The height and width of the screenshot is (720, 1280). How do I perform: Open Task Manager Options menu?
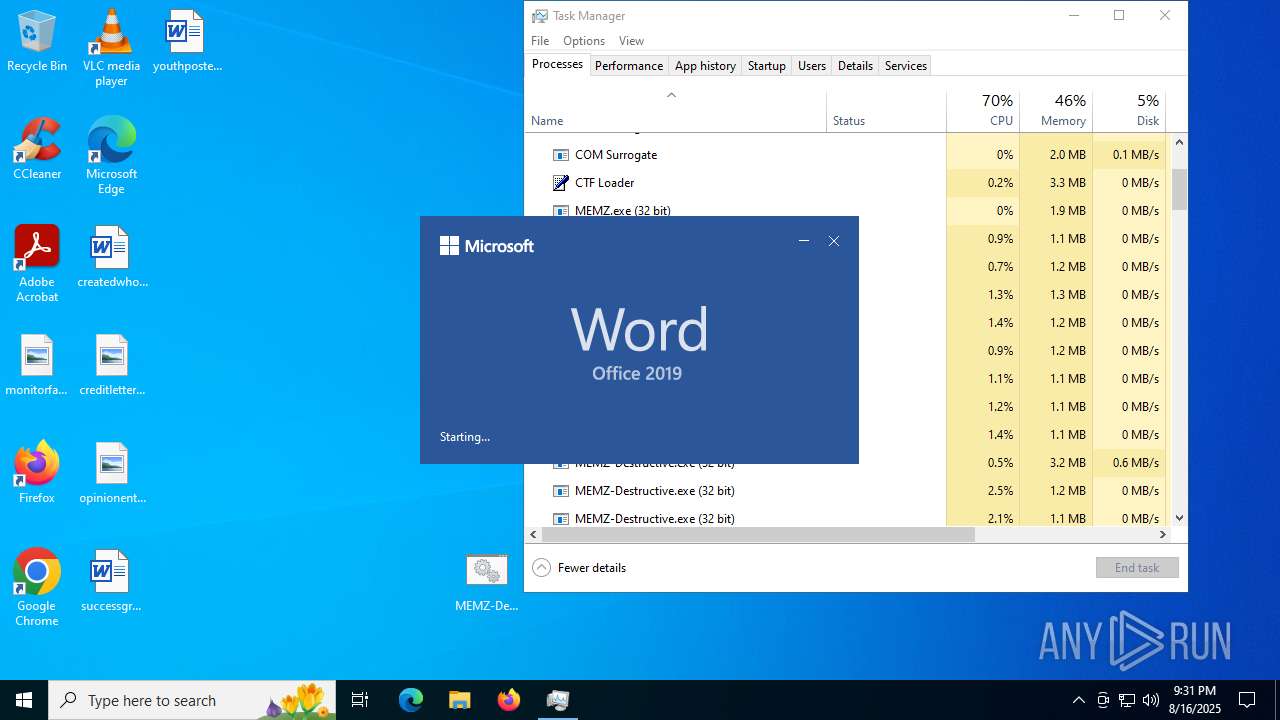[584, 41]
